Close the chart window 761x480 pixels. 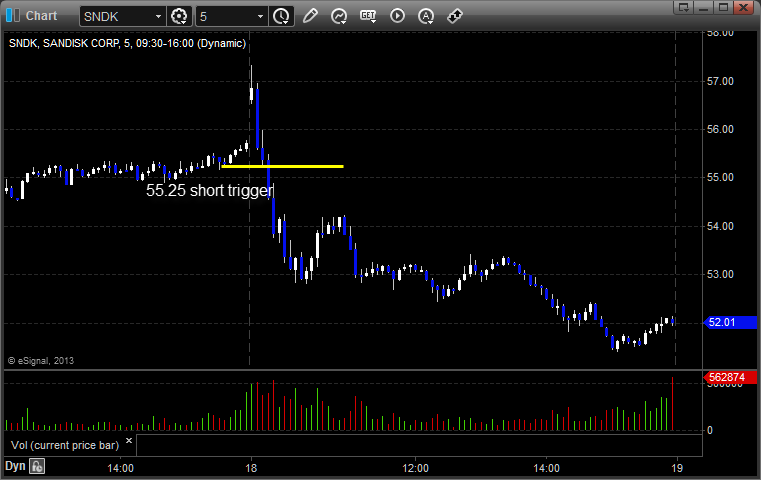tap(743, 7)
